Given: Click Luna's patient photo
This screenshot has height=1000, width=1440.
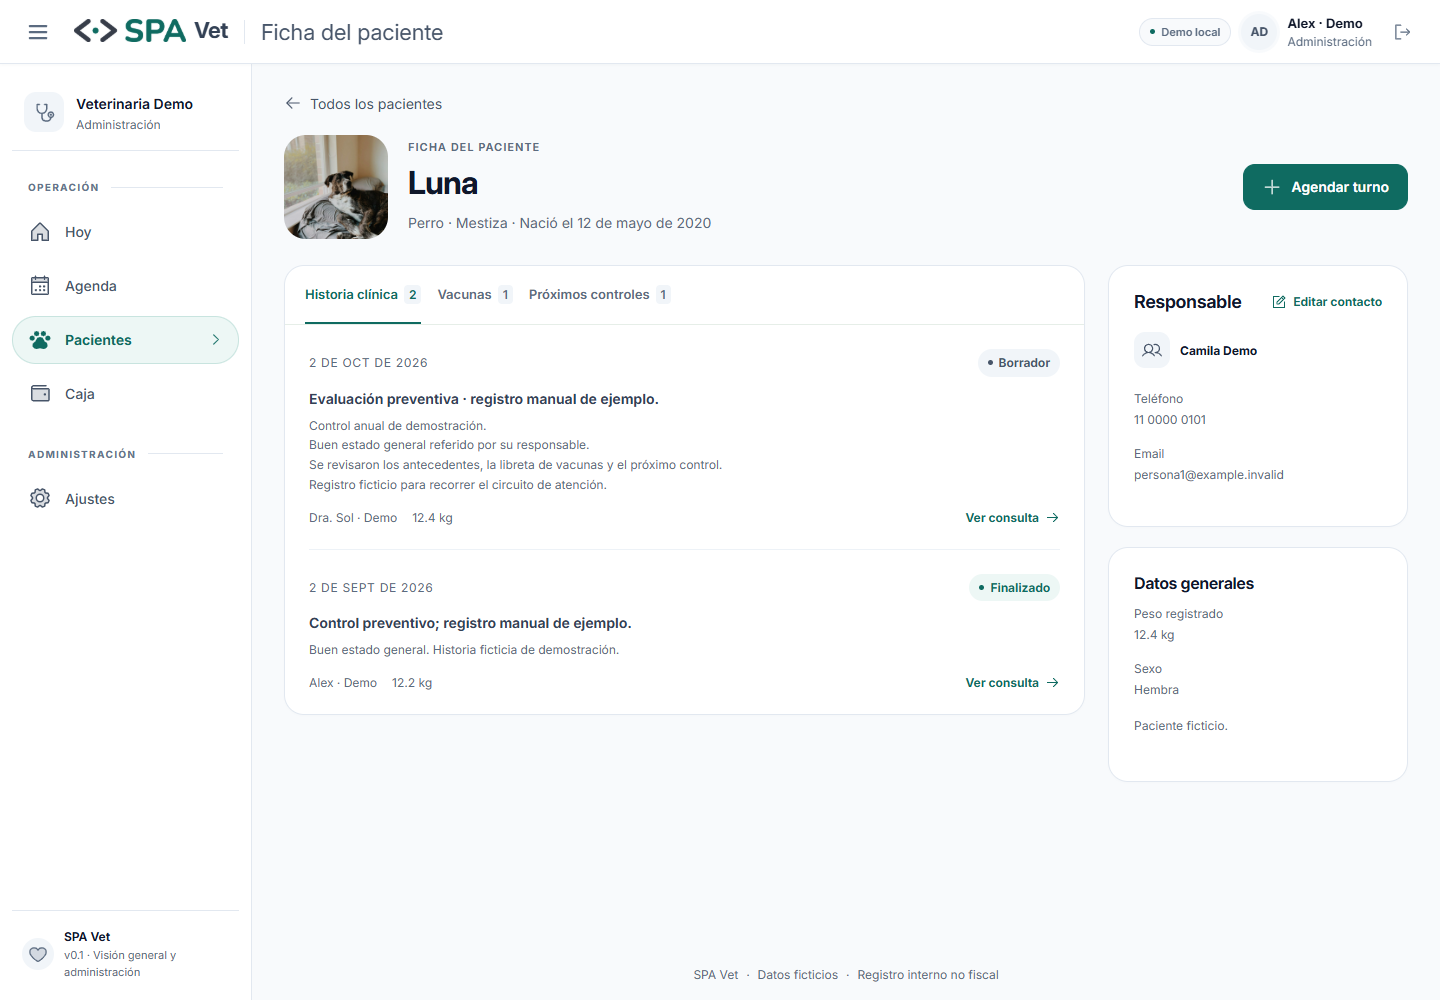Looking at the screenshot, I should coord(336,187).
